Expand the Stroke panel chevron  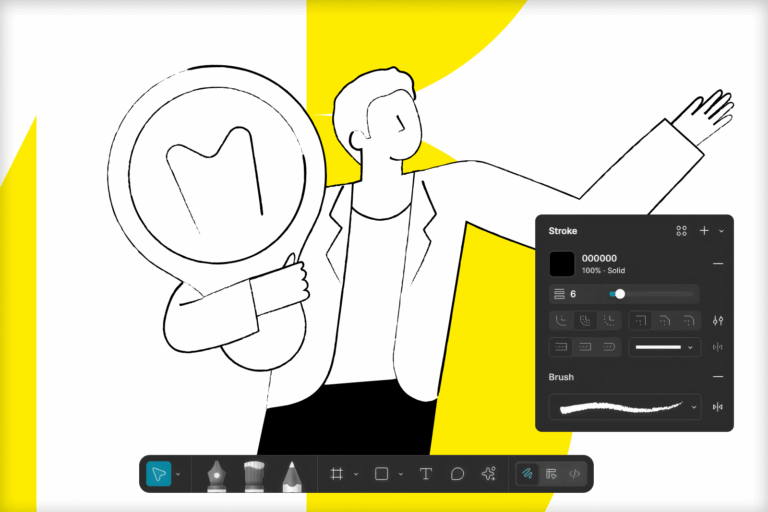click(x=721, y=231)
